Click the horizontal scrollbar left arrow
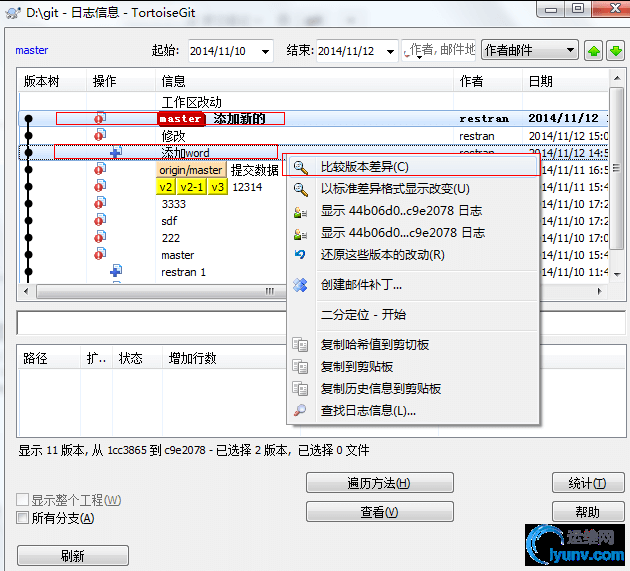Viewport: 630px width, 571px height. pos(26,291)
